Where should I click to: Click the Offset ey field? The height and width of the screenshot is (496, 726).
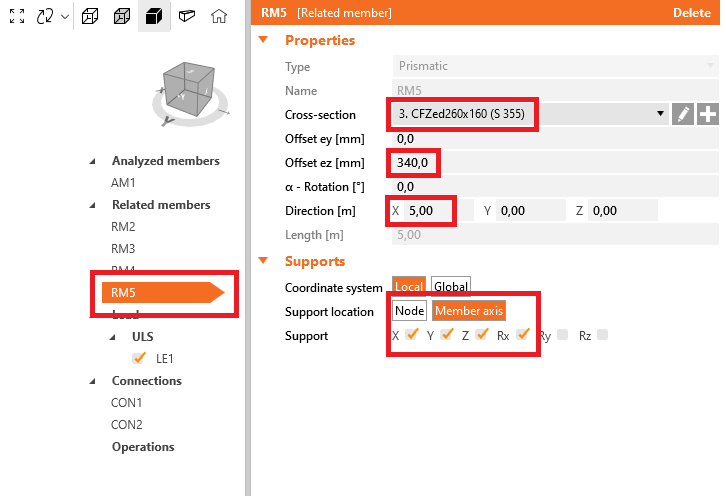555,138
